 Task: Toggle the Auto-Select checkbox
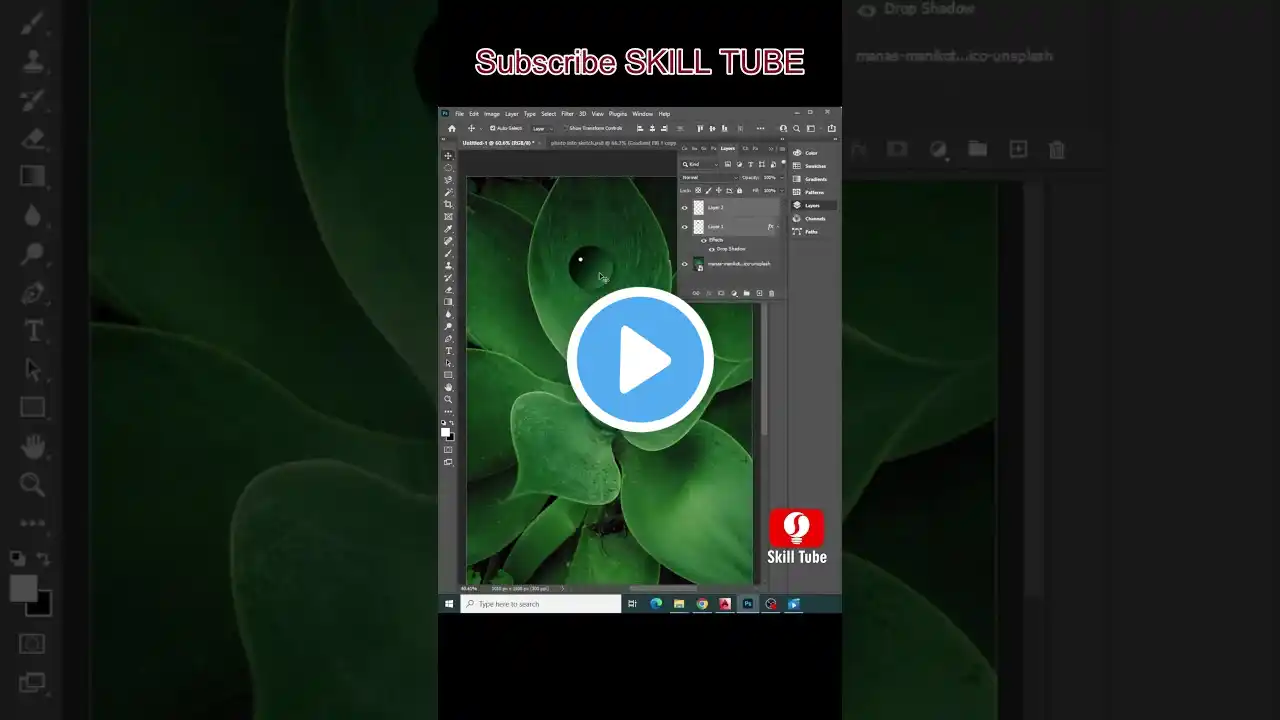[x=492, y=128]
